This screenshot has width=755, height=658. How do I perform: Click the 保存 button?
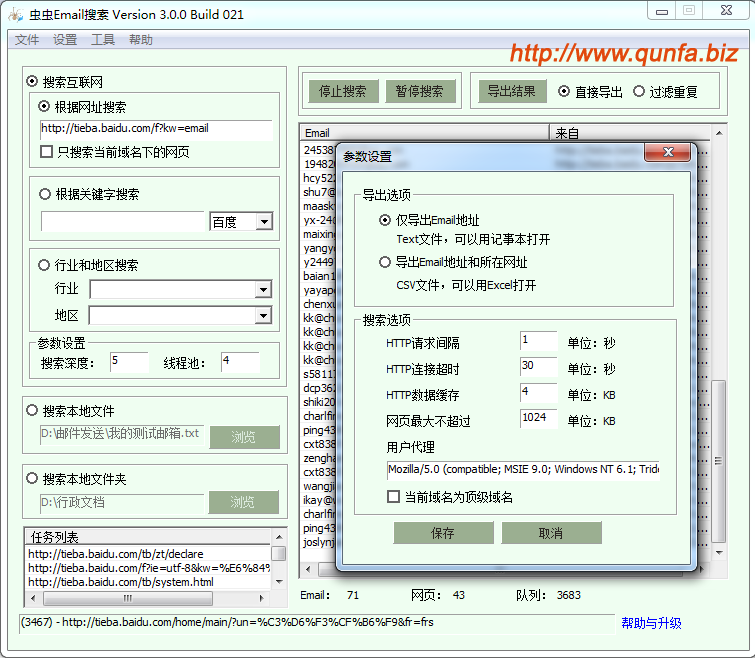click(x=443, y=533)
